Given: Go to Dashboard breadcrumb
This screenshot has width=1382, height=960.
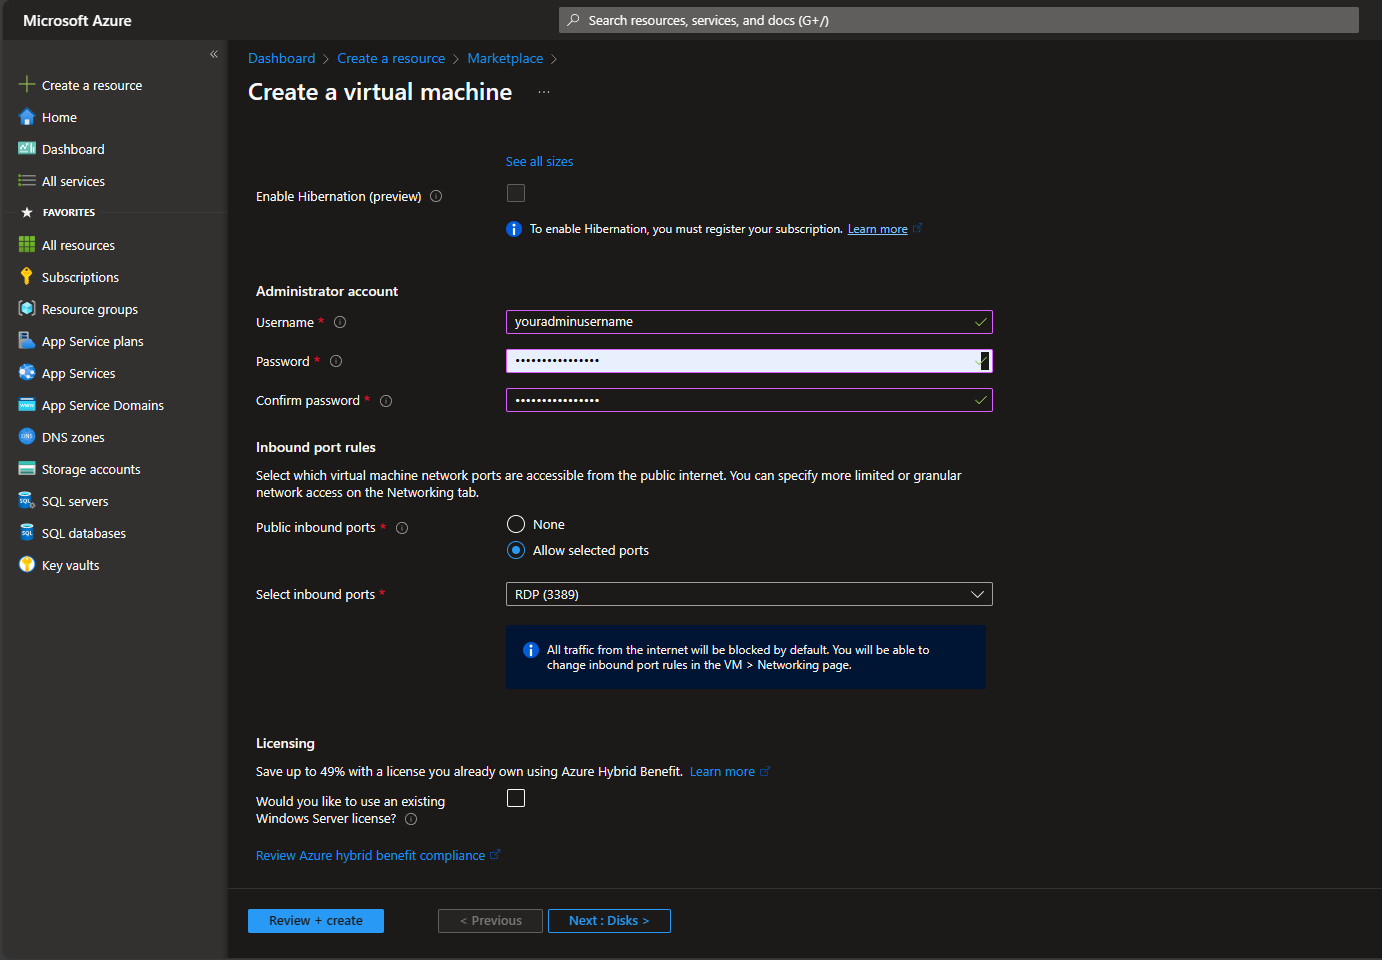Looking at the screenshot, I should coord(281,58).
